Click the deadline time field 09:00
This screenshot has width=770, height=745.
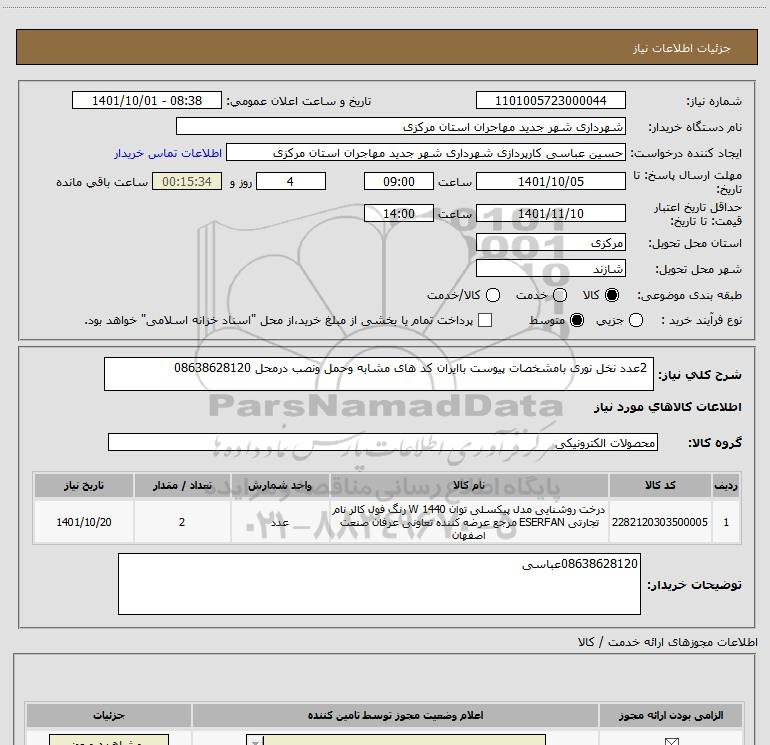click(399, 181)
